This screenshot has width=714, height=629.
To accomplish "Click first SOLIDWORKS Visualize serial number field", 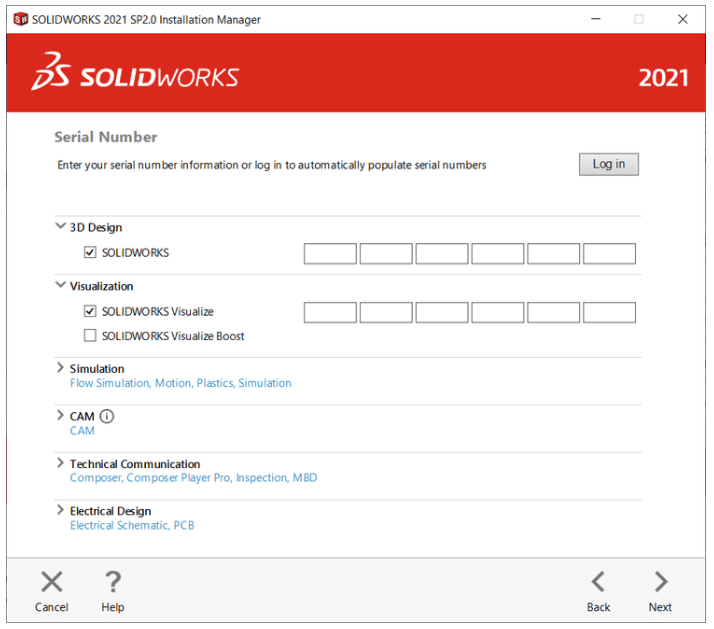I will (x=330, y=312).
